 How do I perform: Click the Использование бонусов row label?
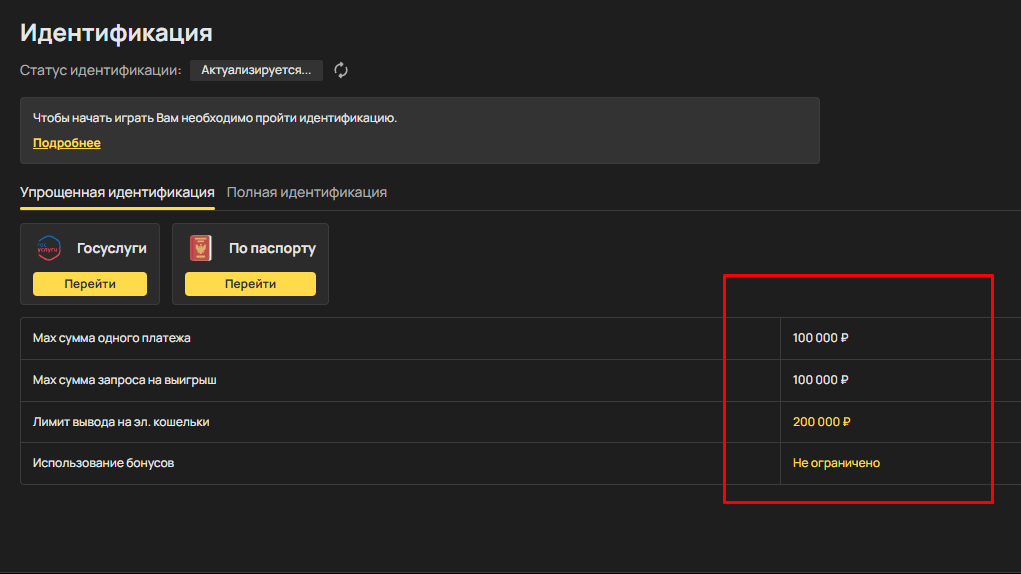[104, 463]
